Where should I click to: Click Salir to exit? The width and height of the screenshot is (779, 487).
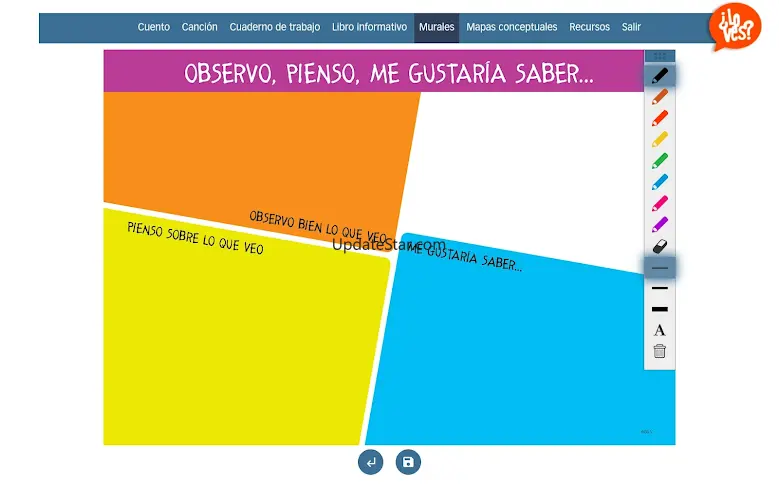tap(631, 27)
